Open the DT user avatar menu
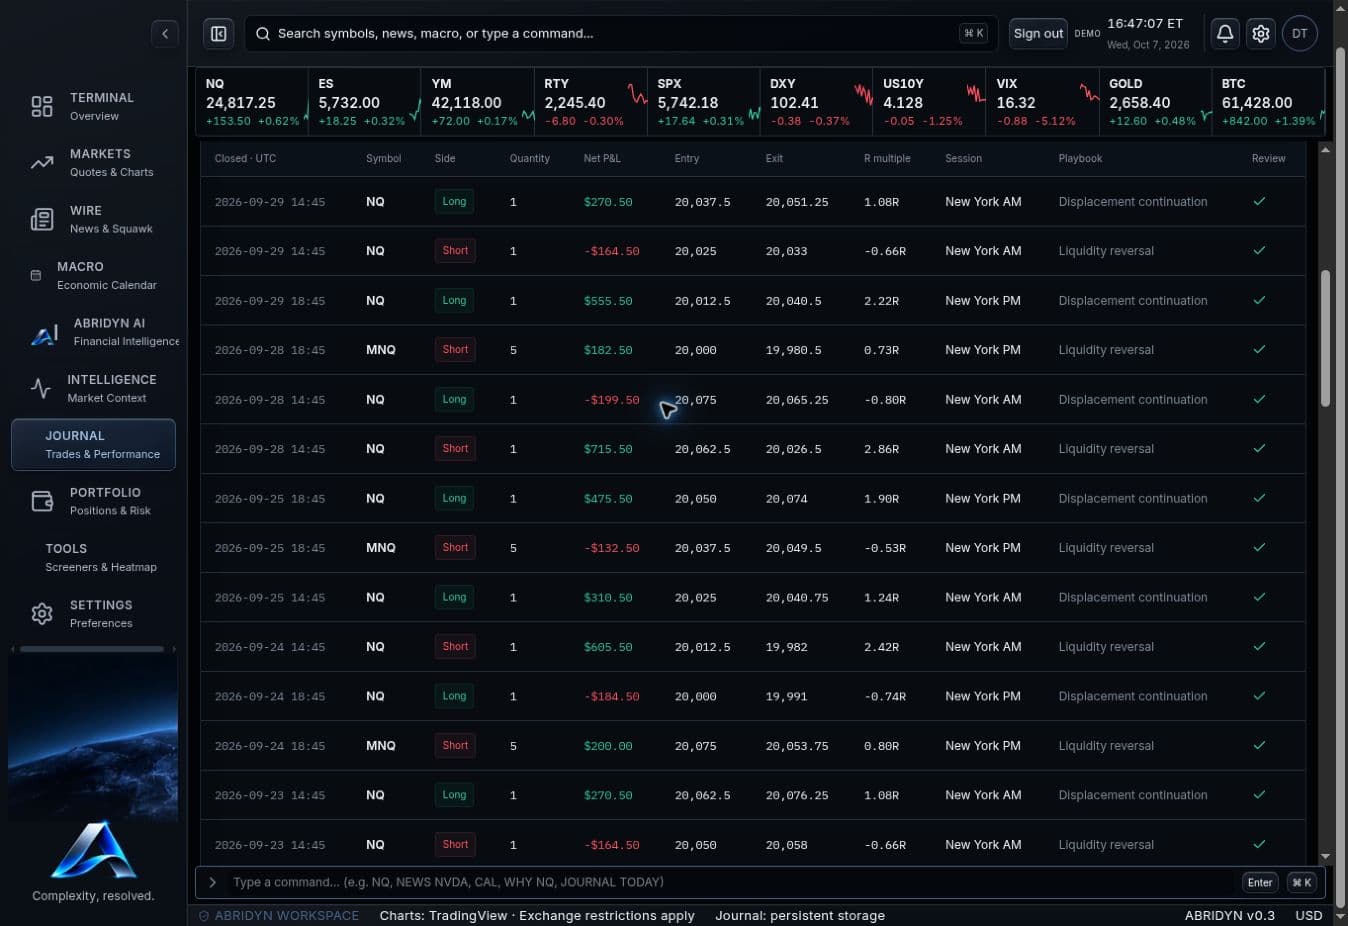 [1300, 33]
